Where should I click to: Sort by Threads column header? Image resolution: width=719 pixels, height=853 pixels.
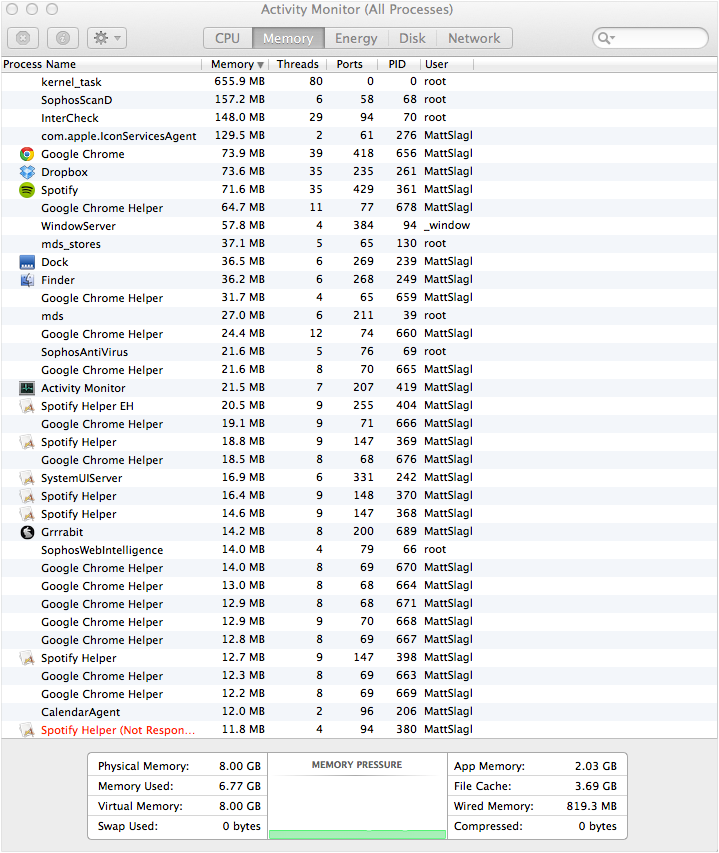pos(297,64)
